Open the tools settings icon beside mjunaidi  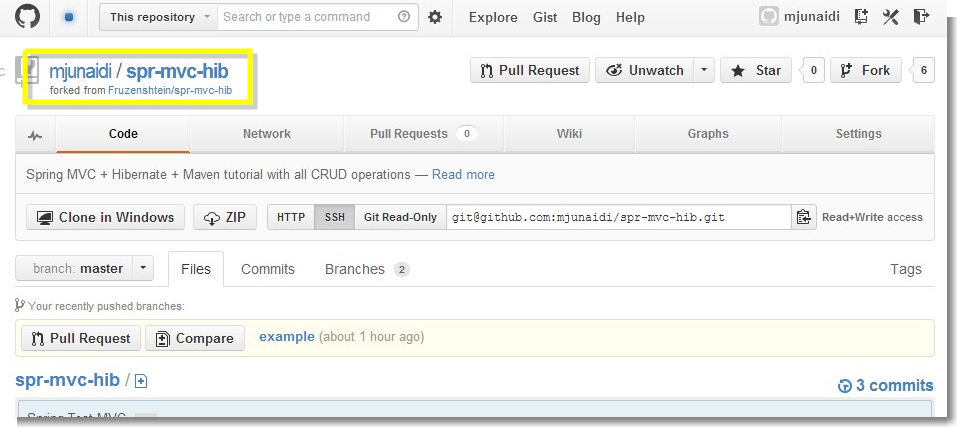click(890, 17)
